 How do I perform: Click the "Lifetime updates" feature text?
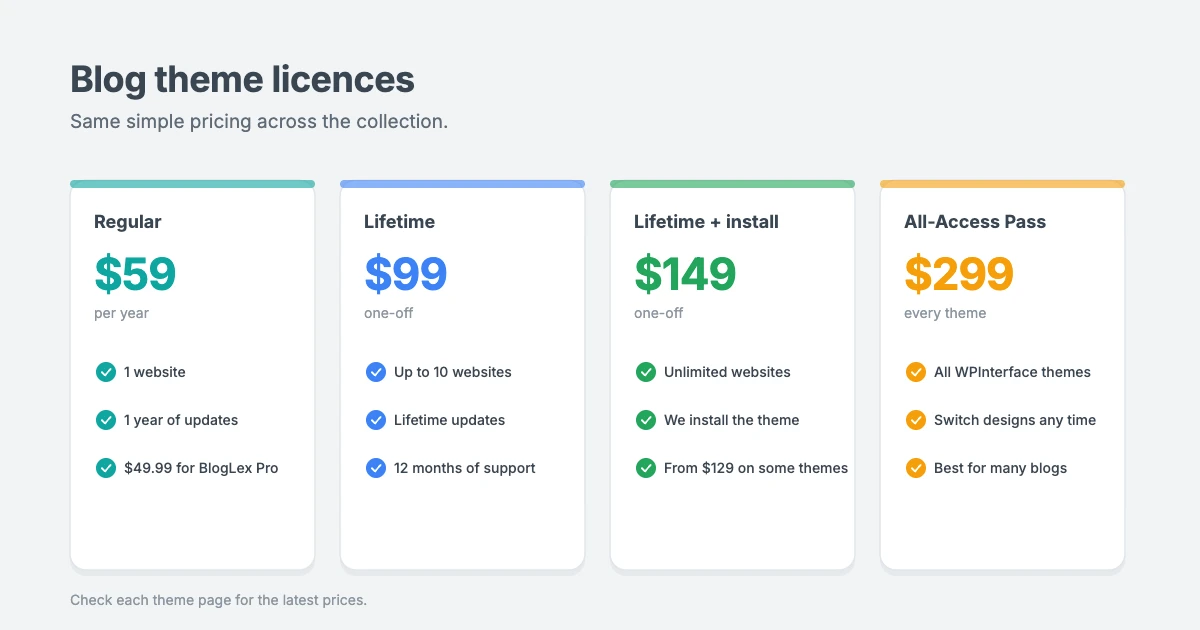449,420
